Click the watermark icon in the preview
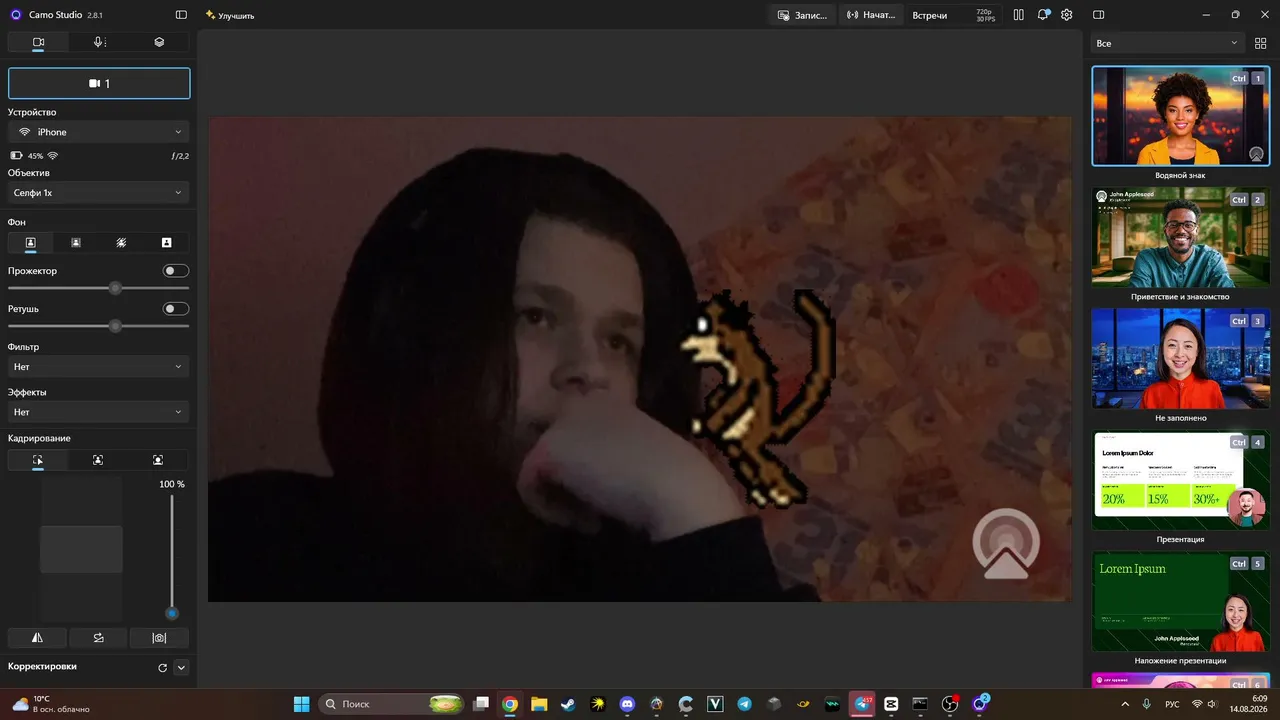 tap(1006, 543)
